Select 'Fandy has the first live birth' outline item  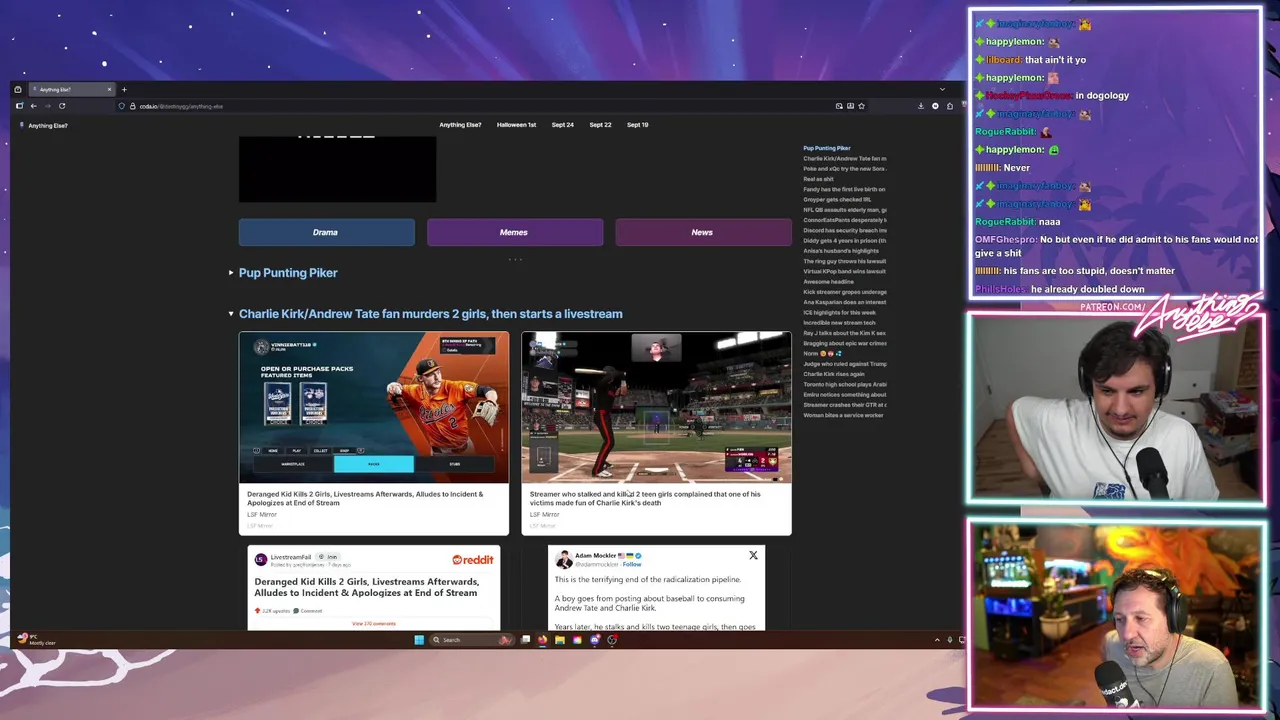click(x=844, y=189)
